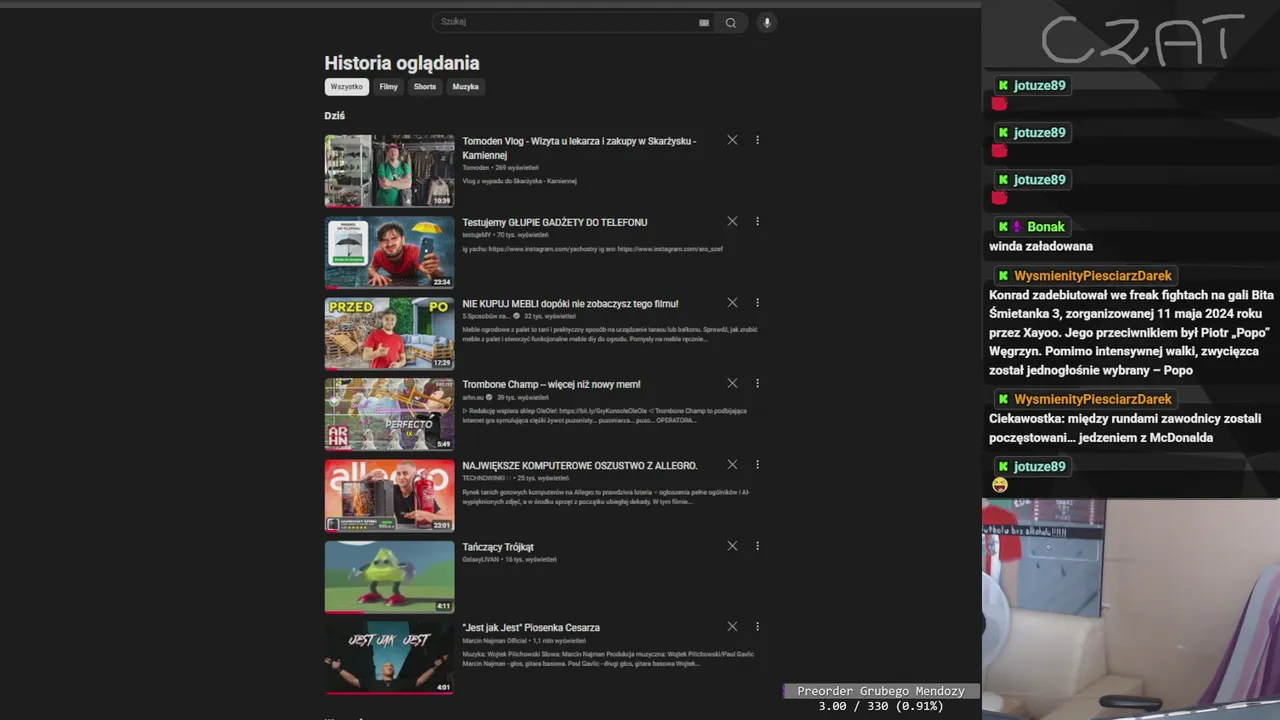Select the Shorts filter chip
Image resolution: width=1280 pixels, height=720 pixels.
coord(425,87)
